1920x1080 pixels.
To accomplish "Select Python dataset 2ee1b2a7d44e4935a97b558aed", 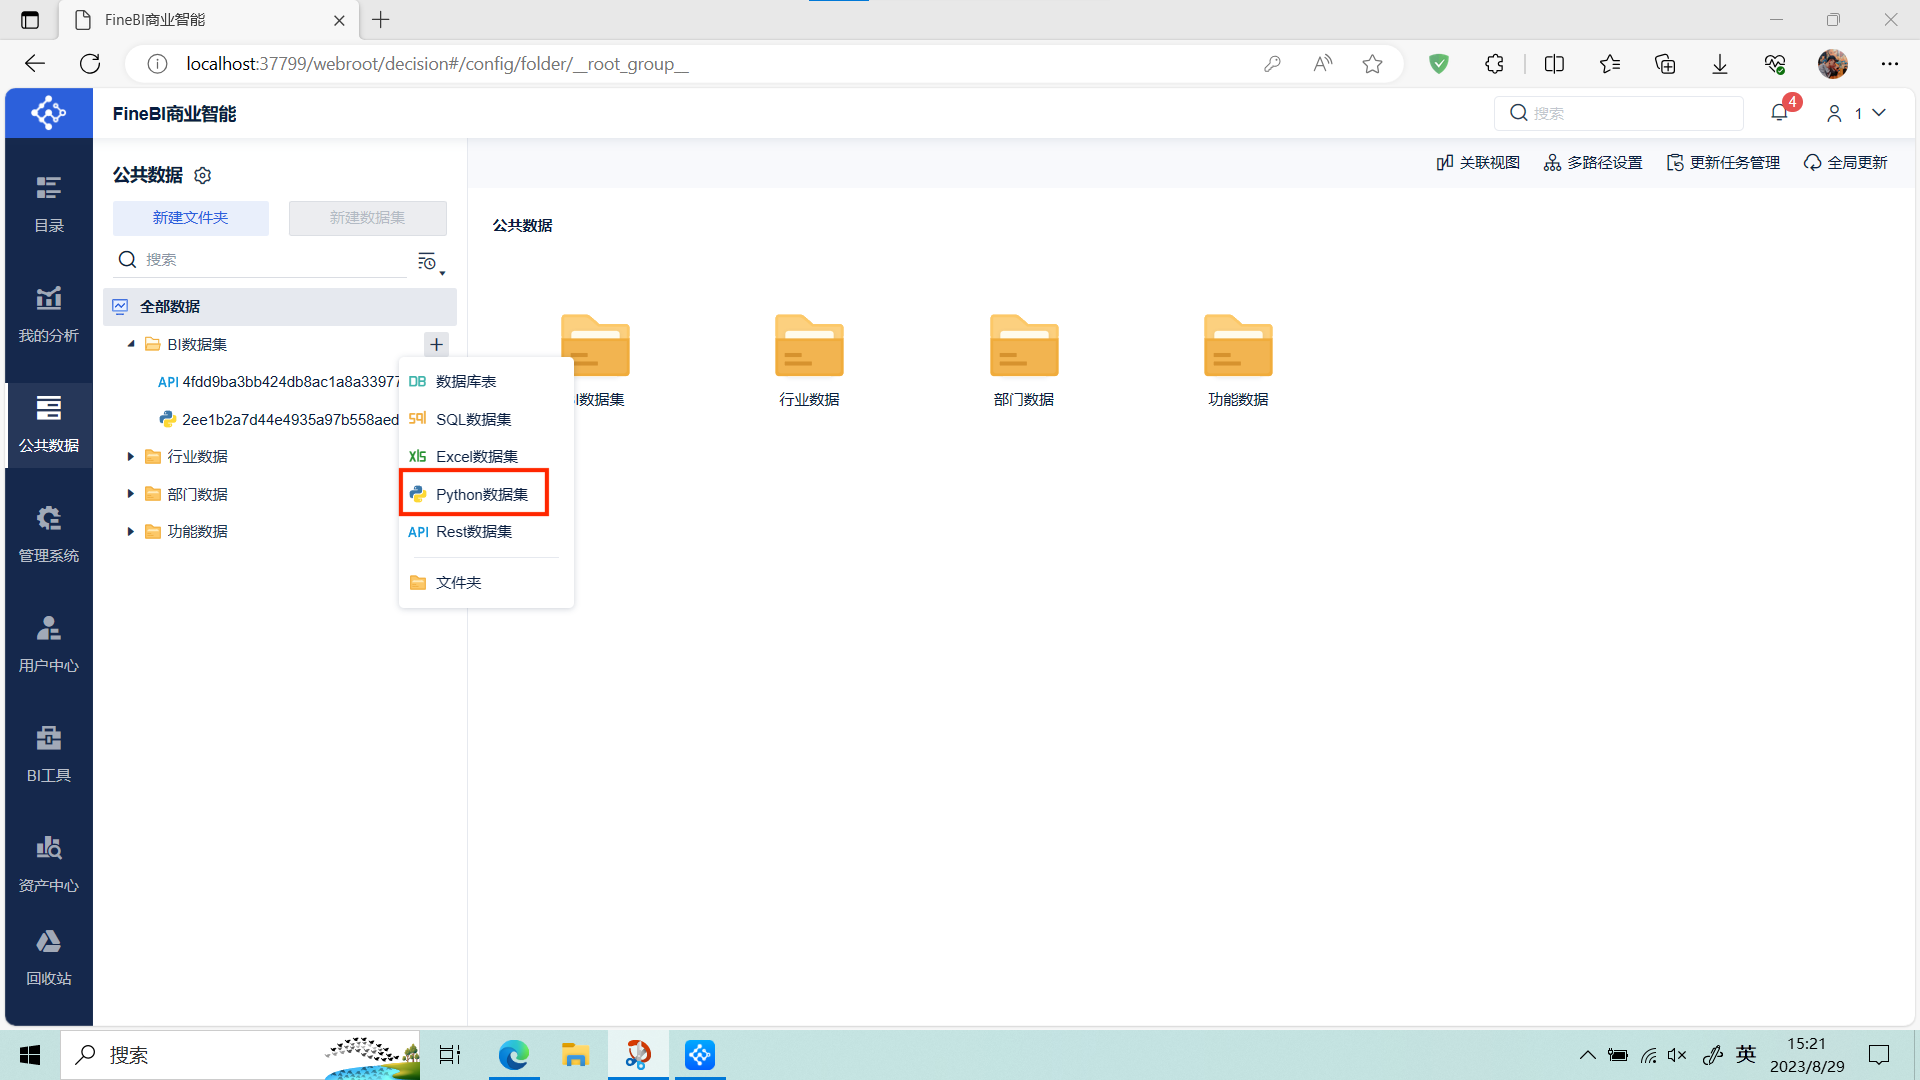I will (278, 420).
